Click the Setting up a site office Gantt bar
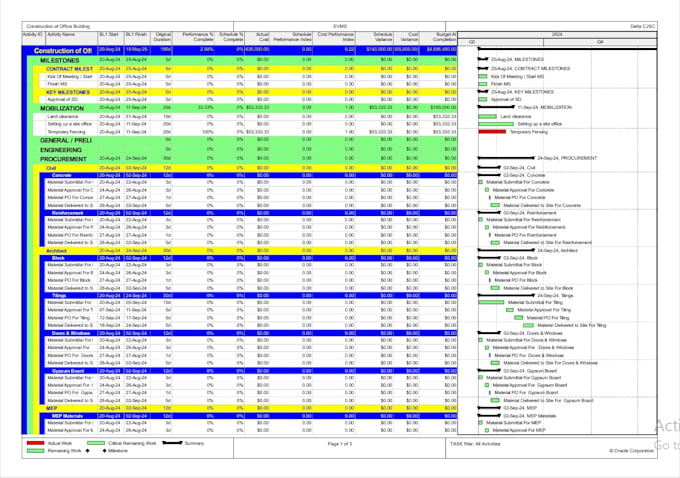The width and height of the screenshot is (680, 478). click(x=496, y=124)
